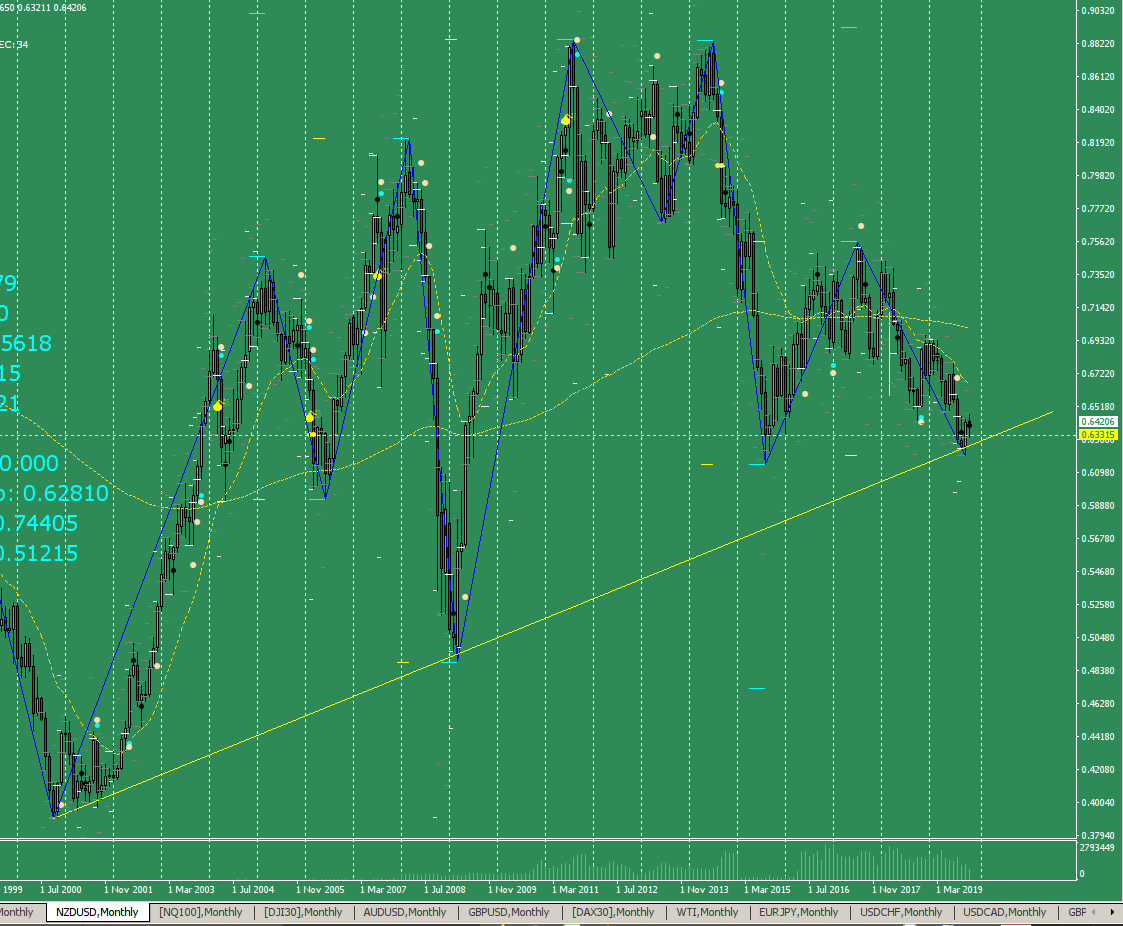Click the yellow horizontal line label 0.63315
This screenshot has width=1123, height=926.
[x=1098, y=435]
